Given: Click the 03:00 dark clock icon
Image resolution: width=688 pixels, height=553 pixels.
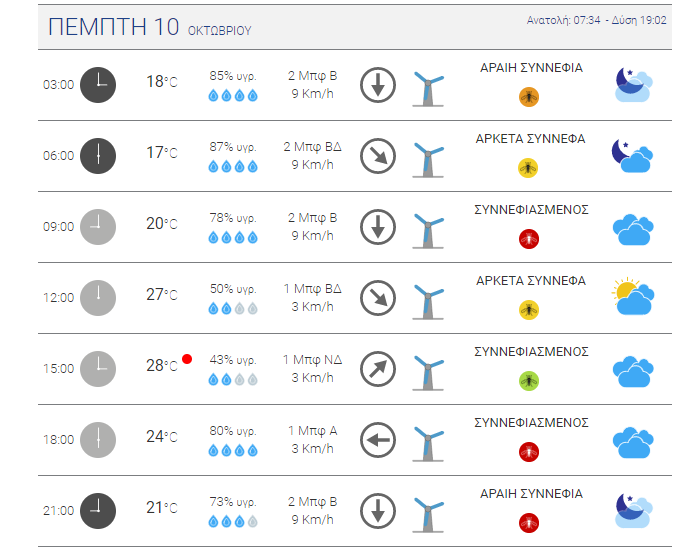Looking at the screenshot, I should [98, 85].
